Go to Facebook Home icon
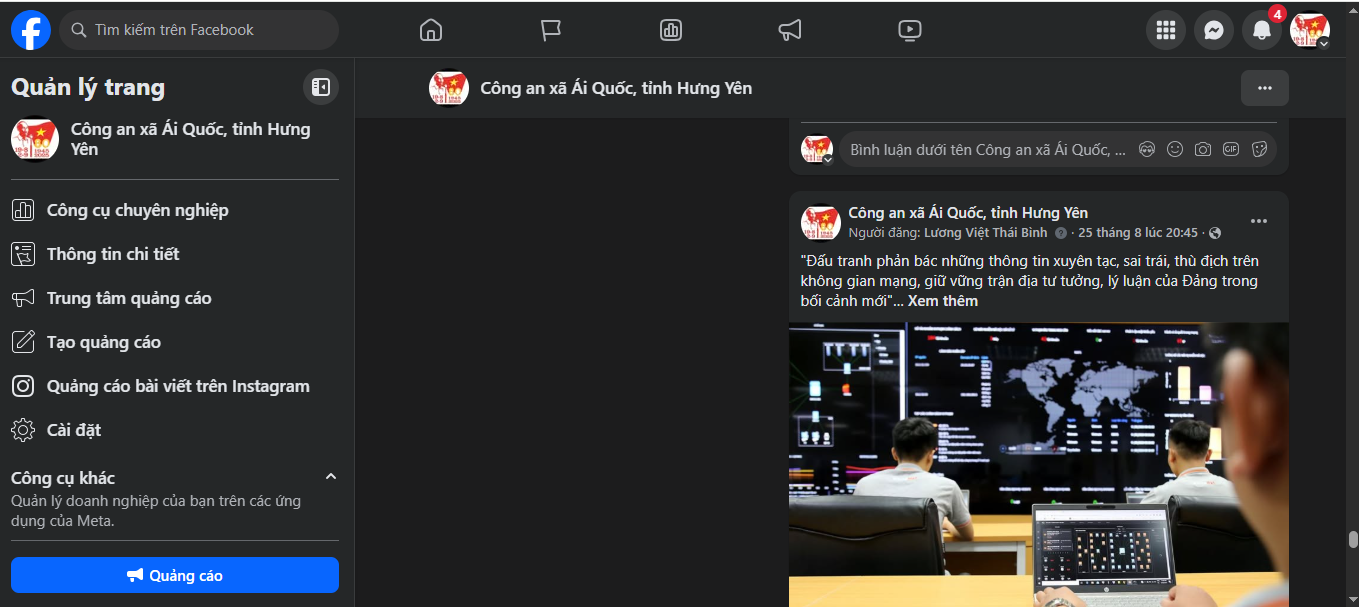Image resolution: width=1359 pixels, height=607 pixels. (x=431, y=30)
